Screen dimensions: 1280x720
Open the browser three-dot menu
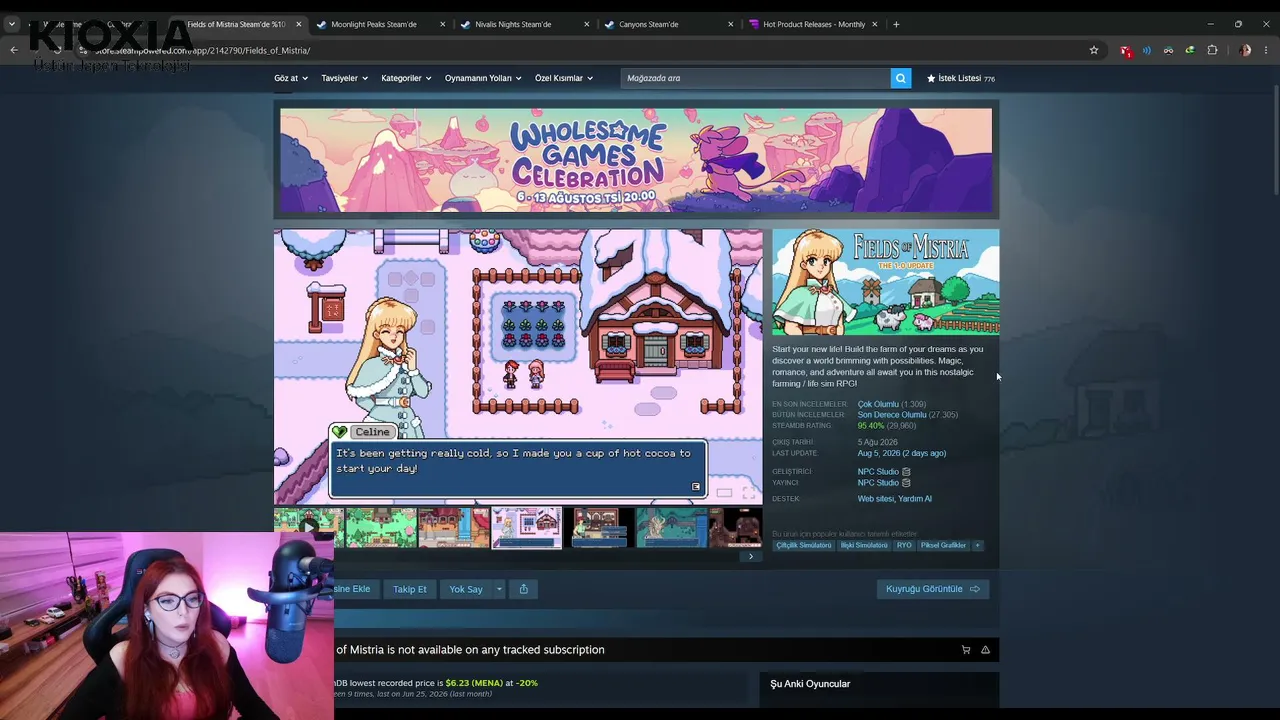[x=1267, y=50]
